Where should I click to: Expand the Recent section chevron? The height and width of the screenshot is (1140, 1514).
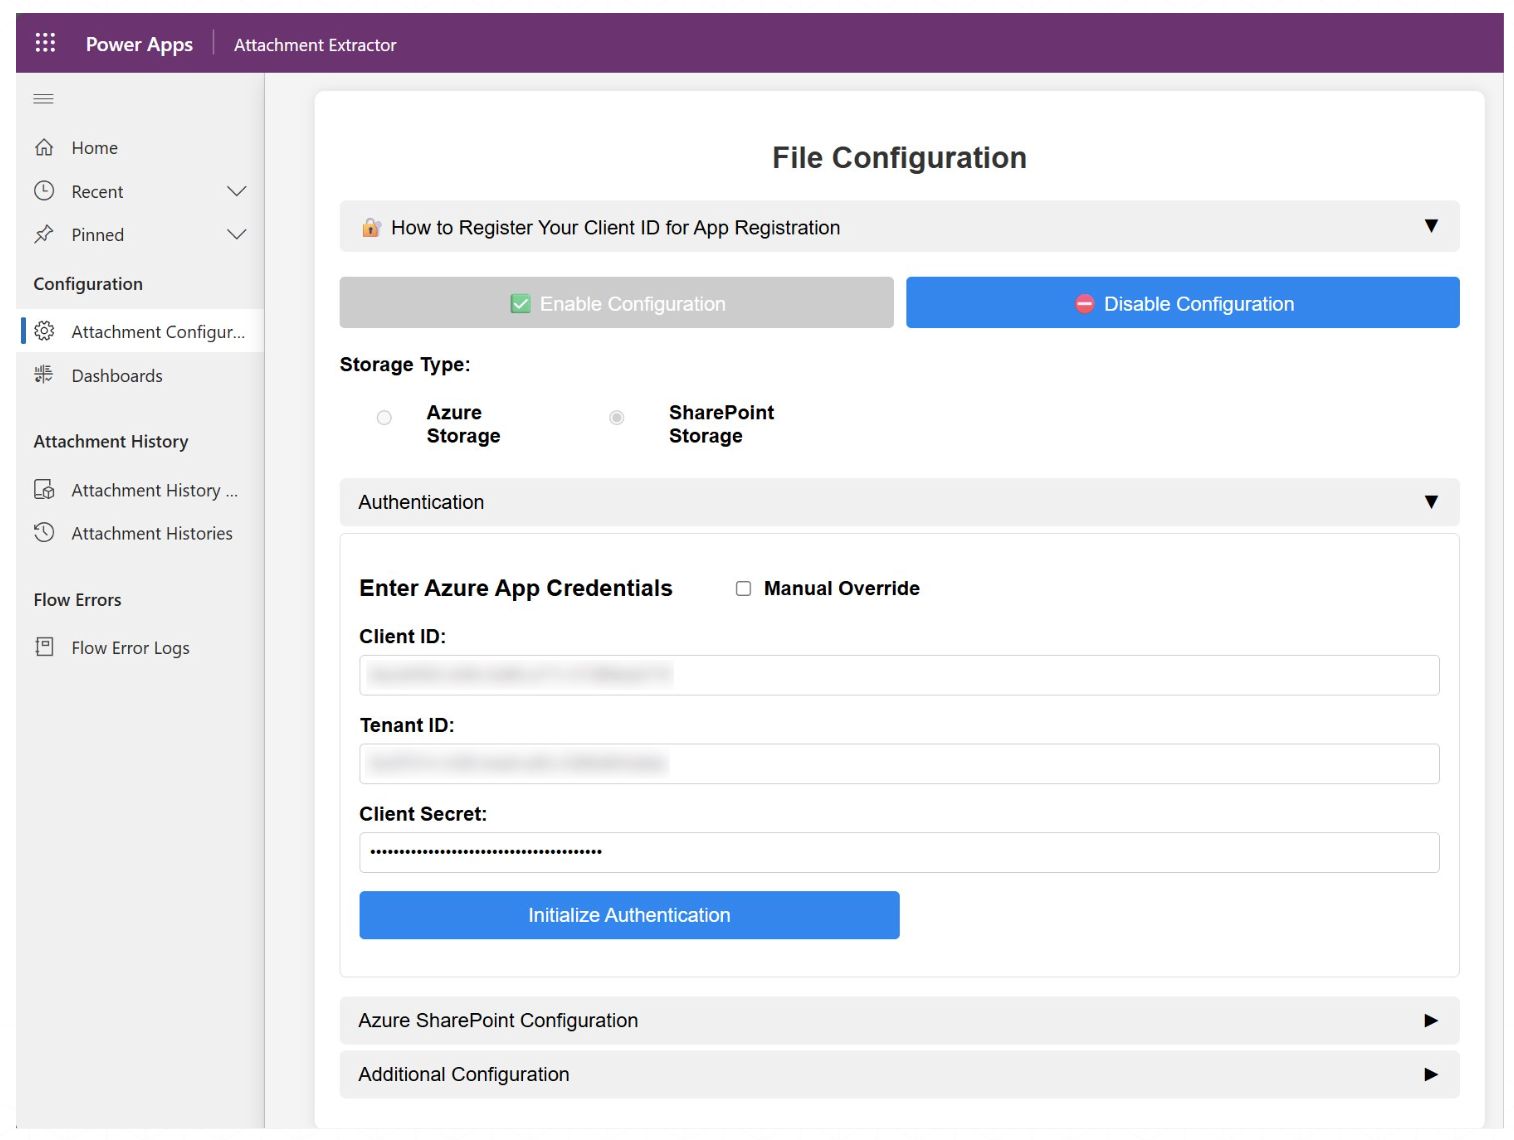tap(236, 191)
